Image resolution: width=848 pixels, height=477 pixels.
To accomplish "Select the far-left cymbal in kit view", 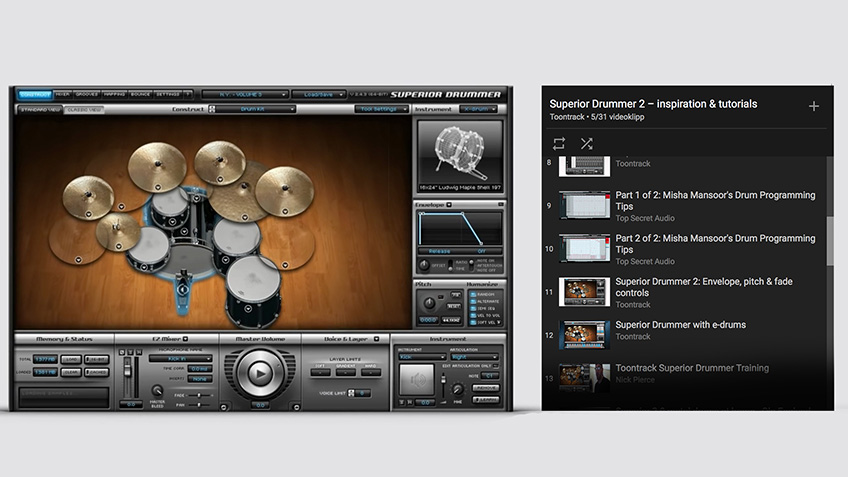I will (88, 196).
